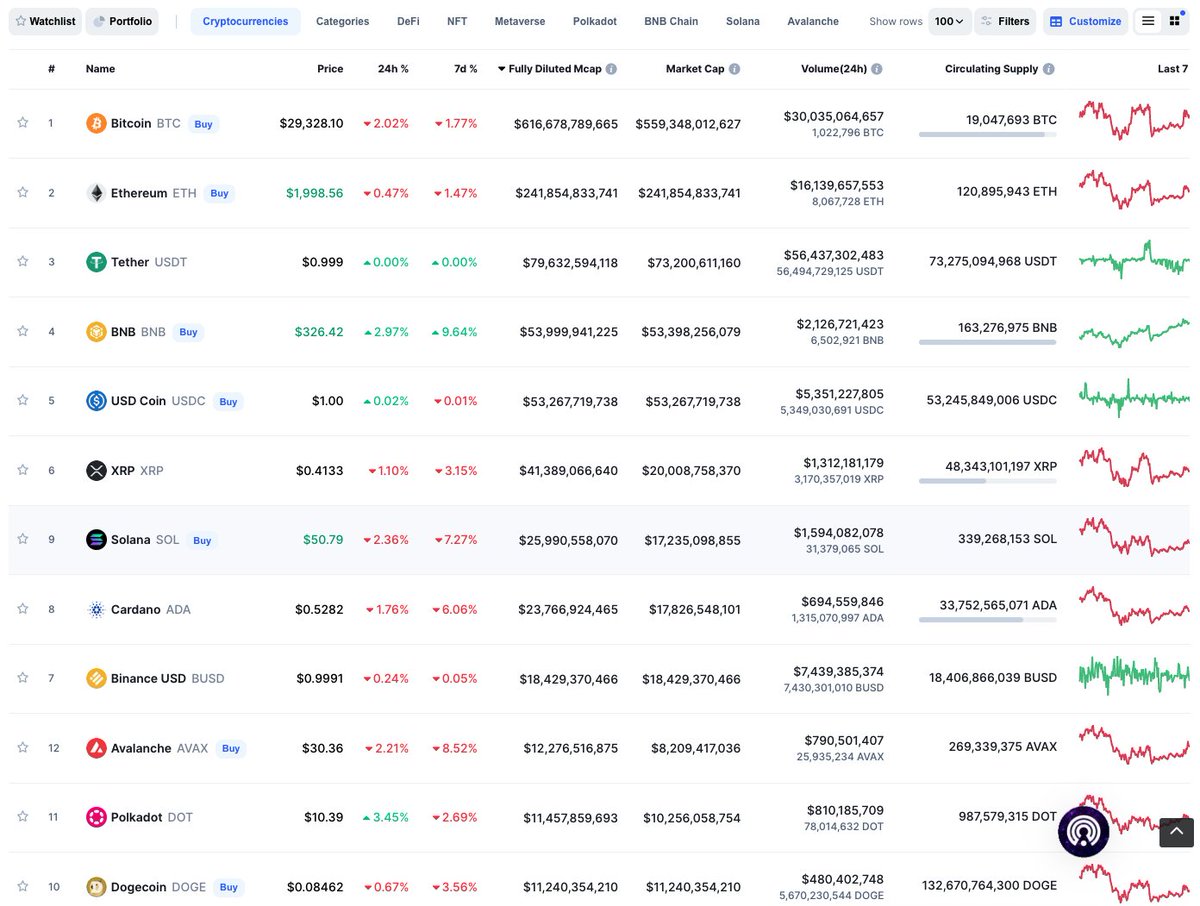Open the Binance USD 7-day sparkline chart
Image resolution: width=1200 pixels, height=906 pixels.
pyautogui.click(x=1134, y=676)
